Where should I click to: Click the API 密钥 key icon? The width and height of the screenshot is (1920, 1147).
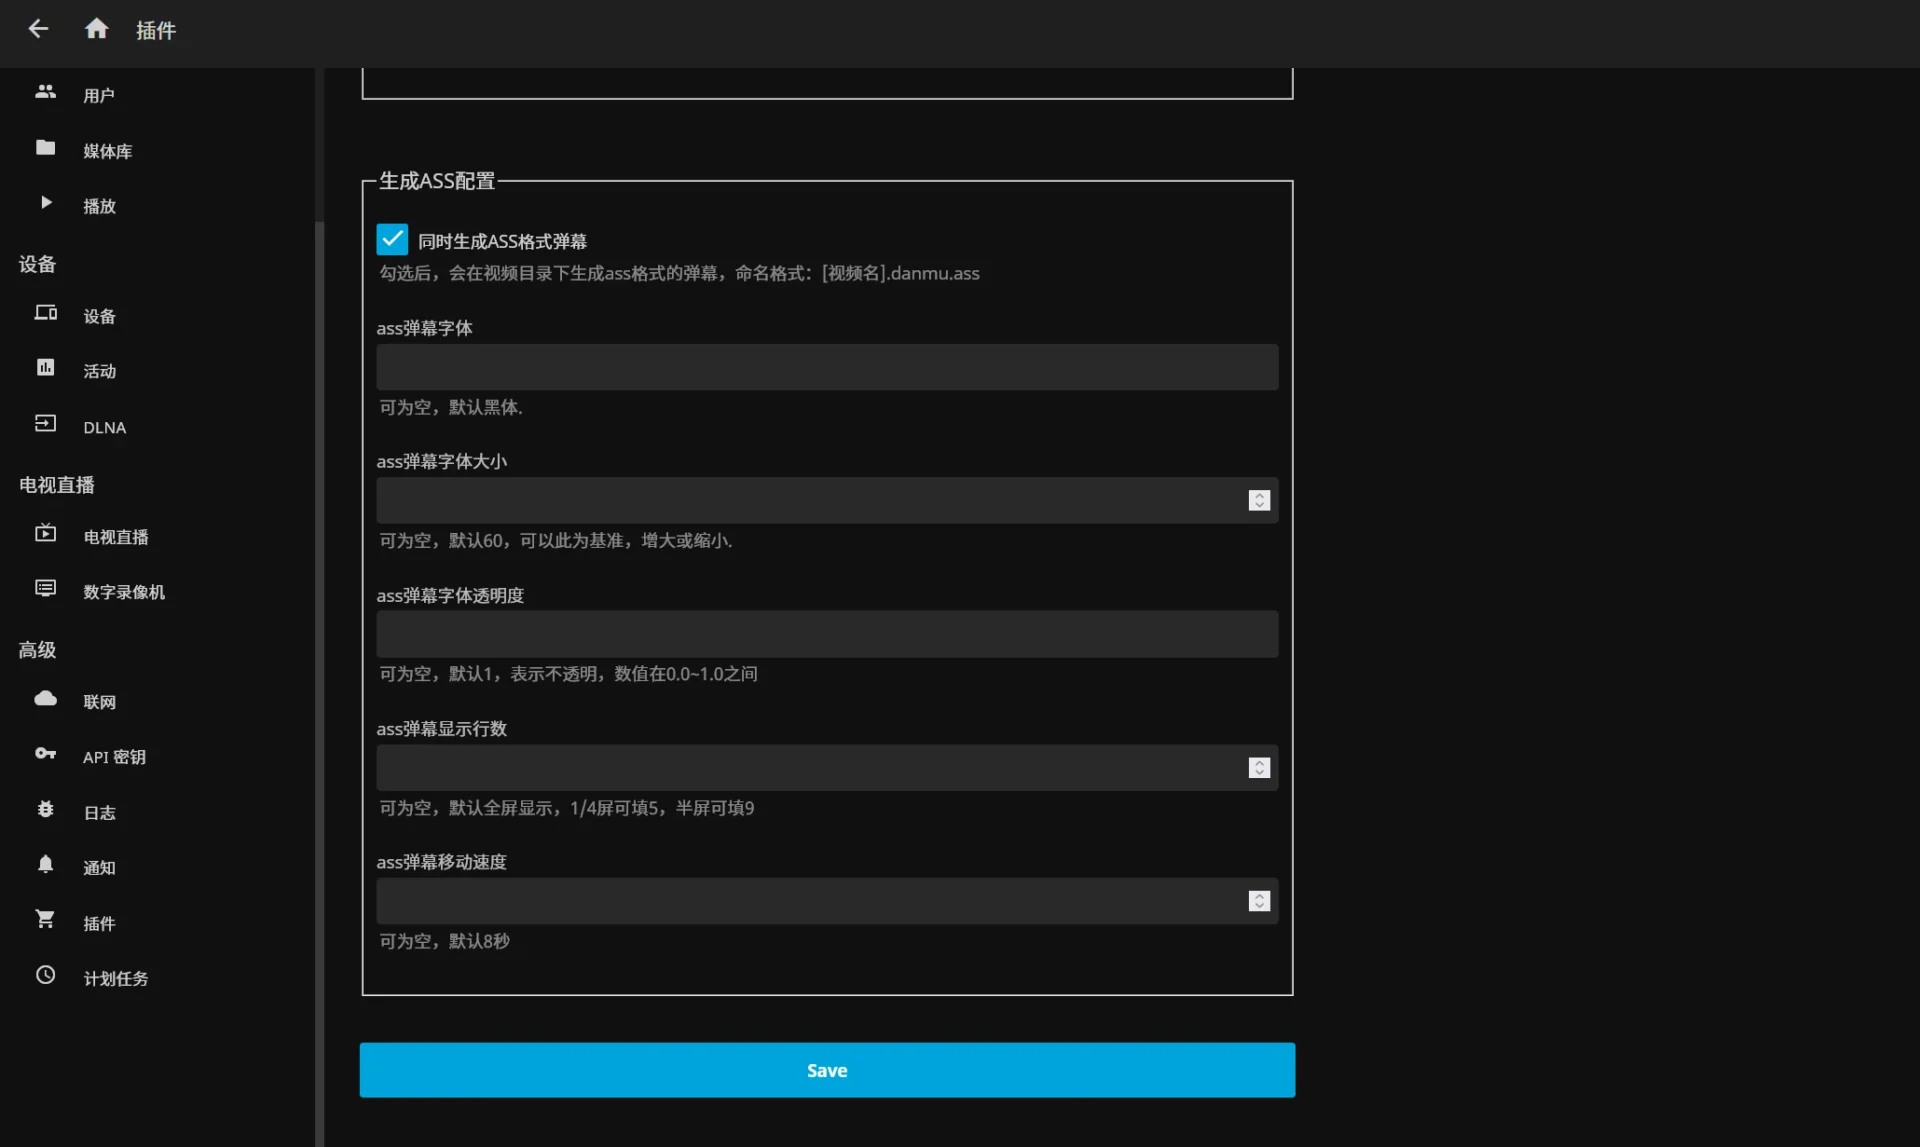coord(45,754)
